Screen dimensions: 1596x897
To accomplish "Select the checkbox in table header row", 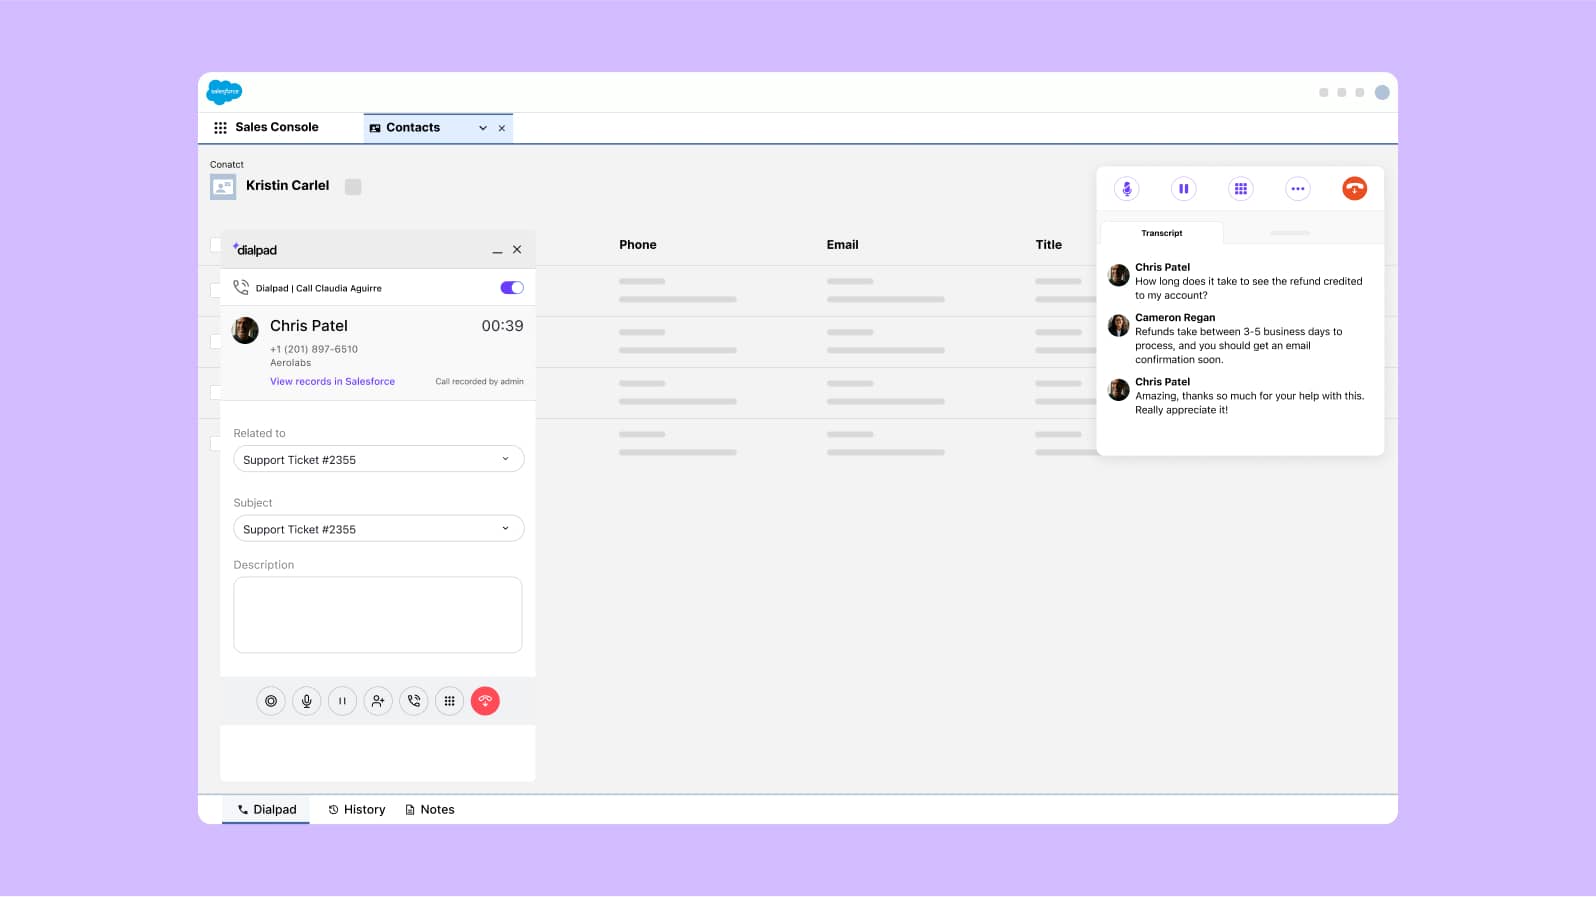I will (215, 245).
